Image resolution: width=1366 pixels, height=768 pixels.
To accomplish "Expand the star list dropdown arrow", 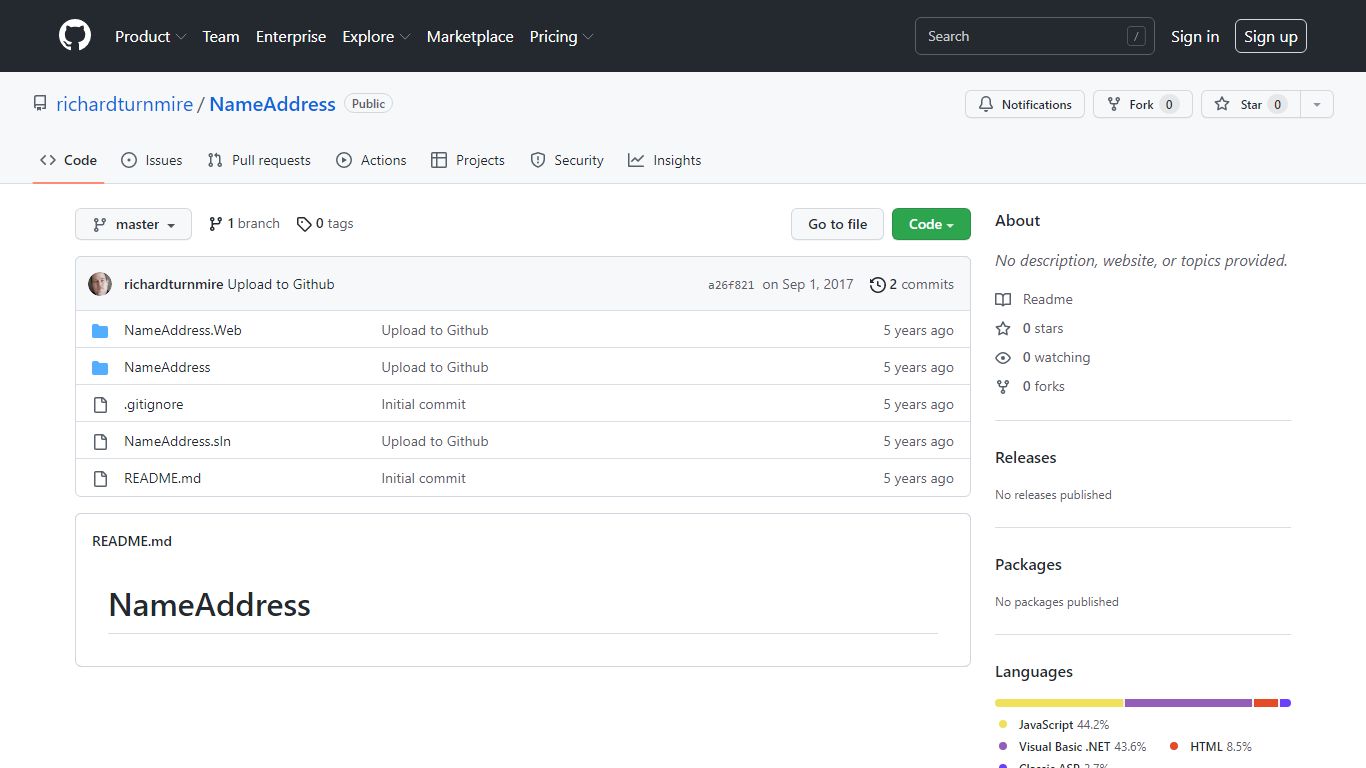I will [1317, 104].
